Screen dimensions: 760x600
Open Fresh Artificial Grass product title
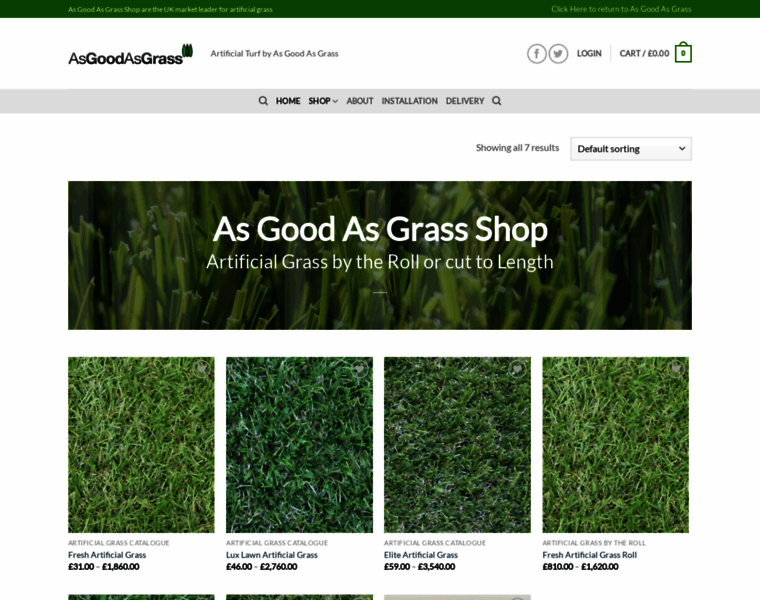107,555
